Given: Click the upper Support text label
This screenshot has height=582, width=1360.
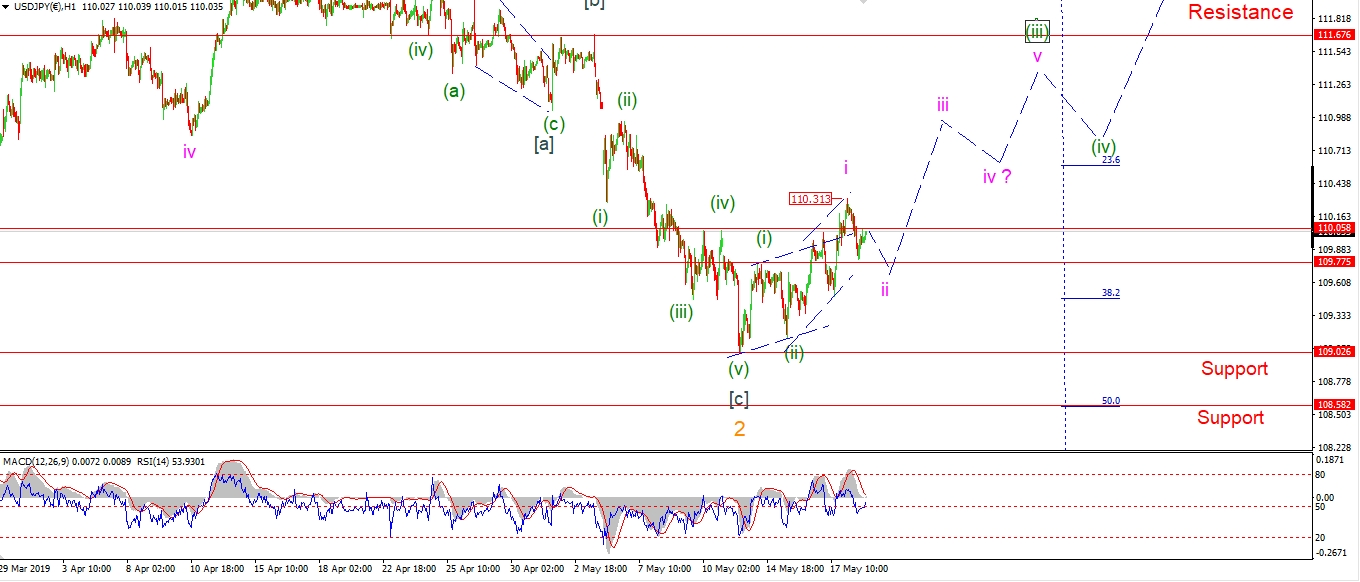Looking at the screenshot, I should tap(1234, 369).
